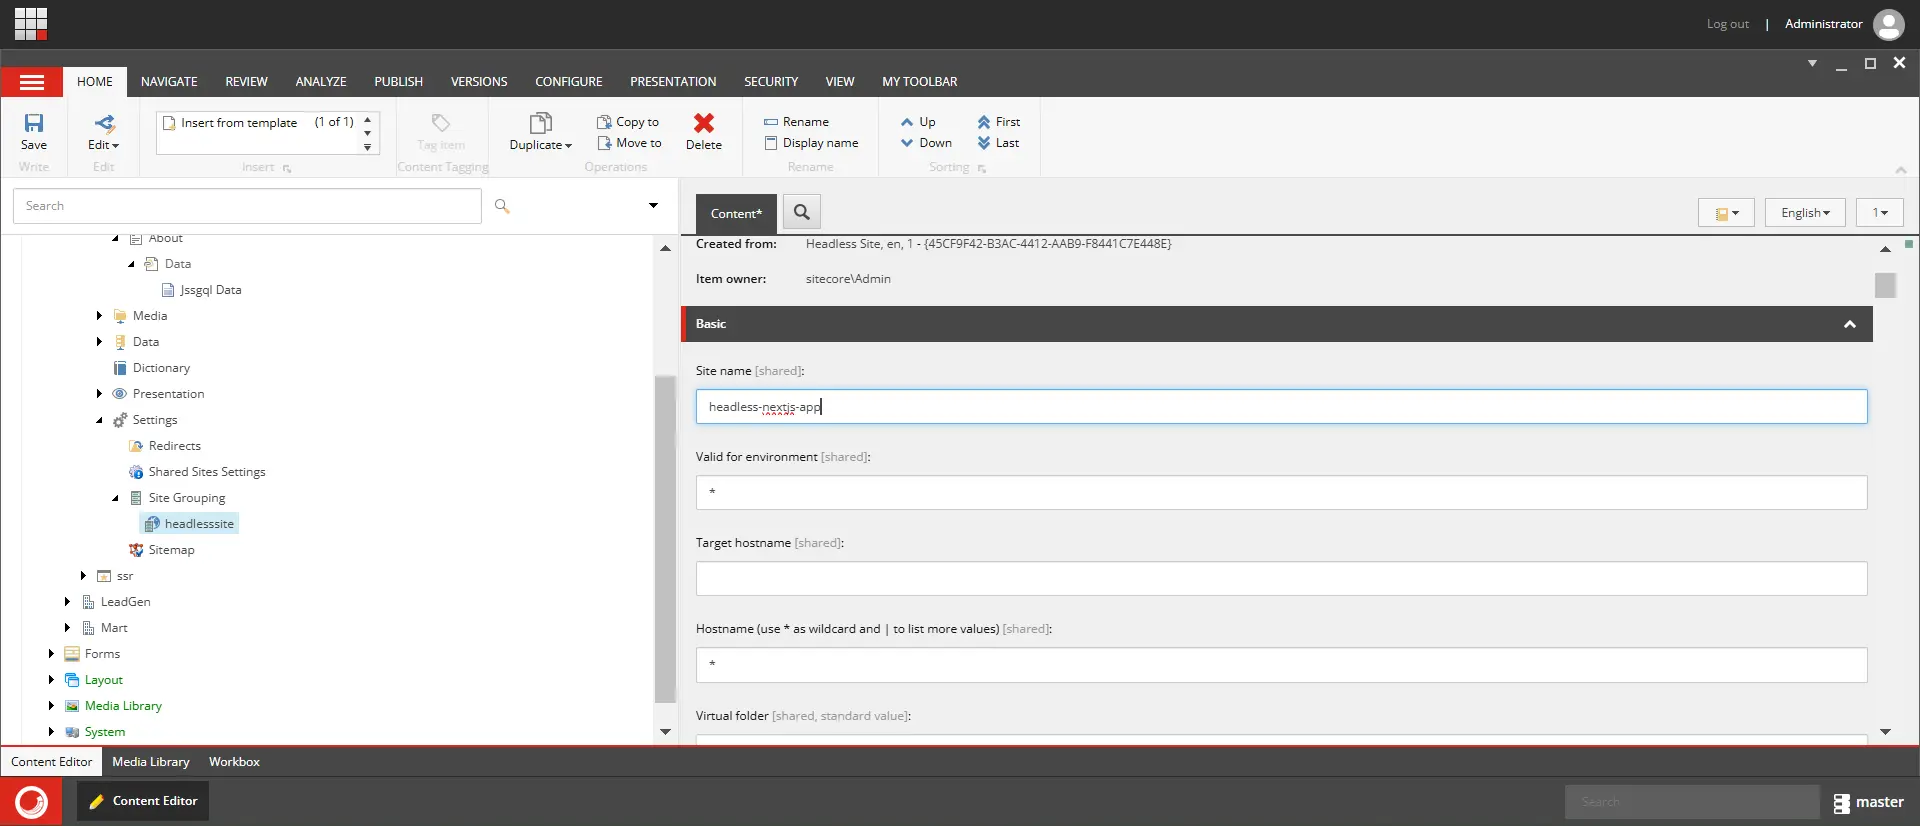Open the CONFIGURE ribbon tab
This screenshot has height=826, width=1920.
coord(569,82)
